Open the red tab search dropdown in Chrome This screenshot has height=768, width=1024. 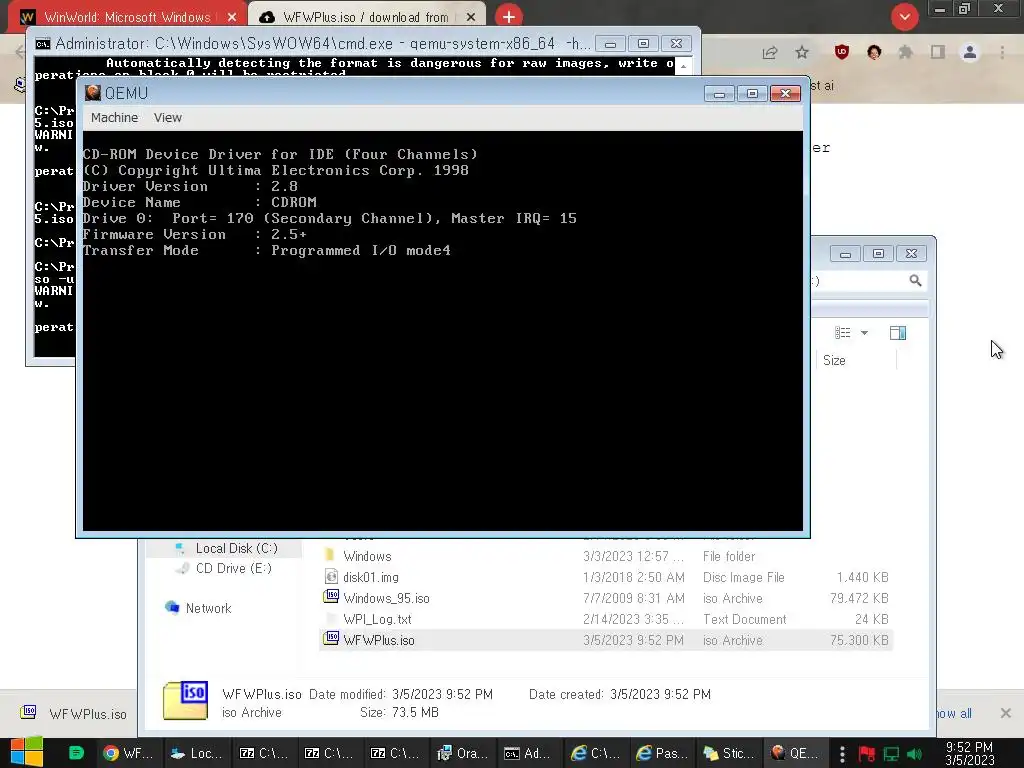coord(904,17)
